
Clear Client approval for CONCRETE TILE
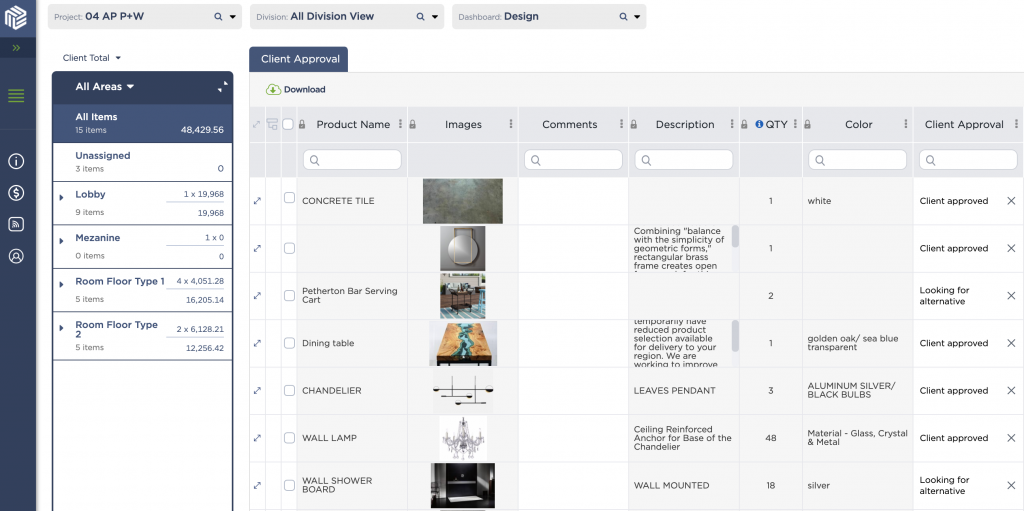pos(1011,201)
